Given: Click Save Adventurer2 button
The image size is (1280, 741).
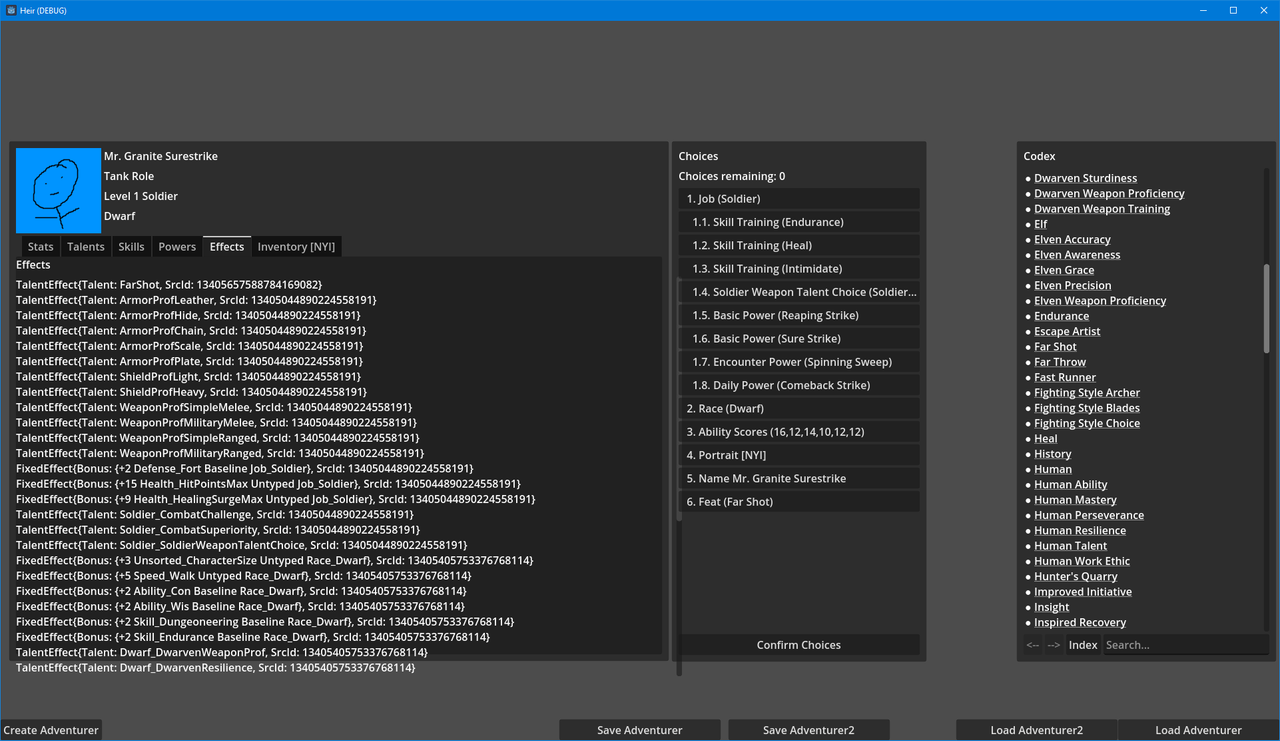Looking at the screenshot, I should [x=809, y=730].
